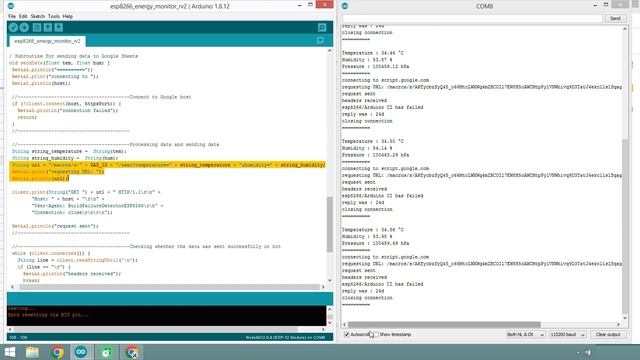Click the serial monitor scroll down arrow
The width and height of the screenshot is (640, 360).
[x=625, y=318]
